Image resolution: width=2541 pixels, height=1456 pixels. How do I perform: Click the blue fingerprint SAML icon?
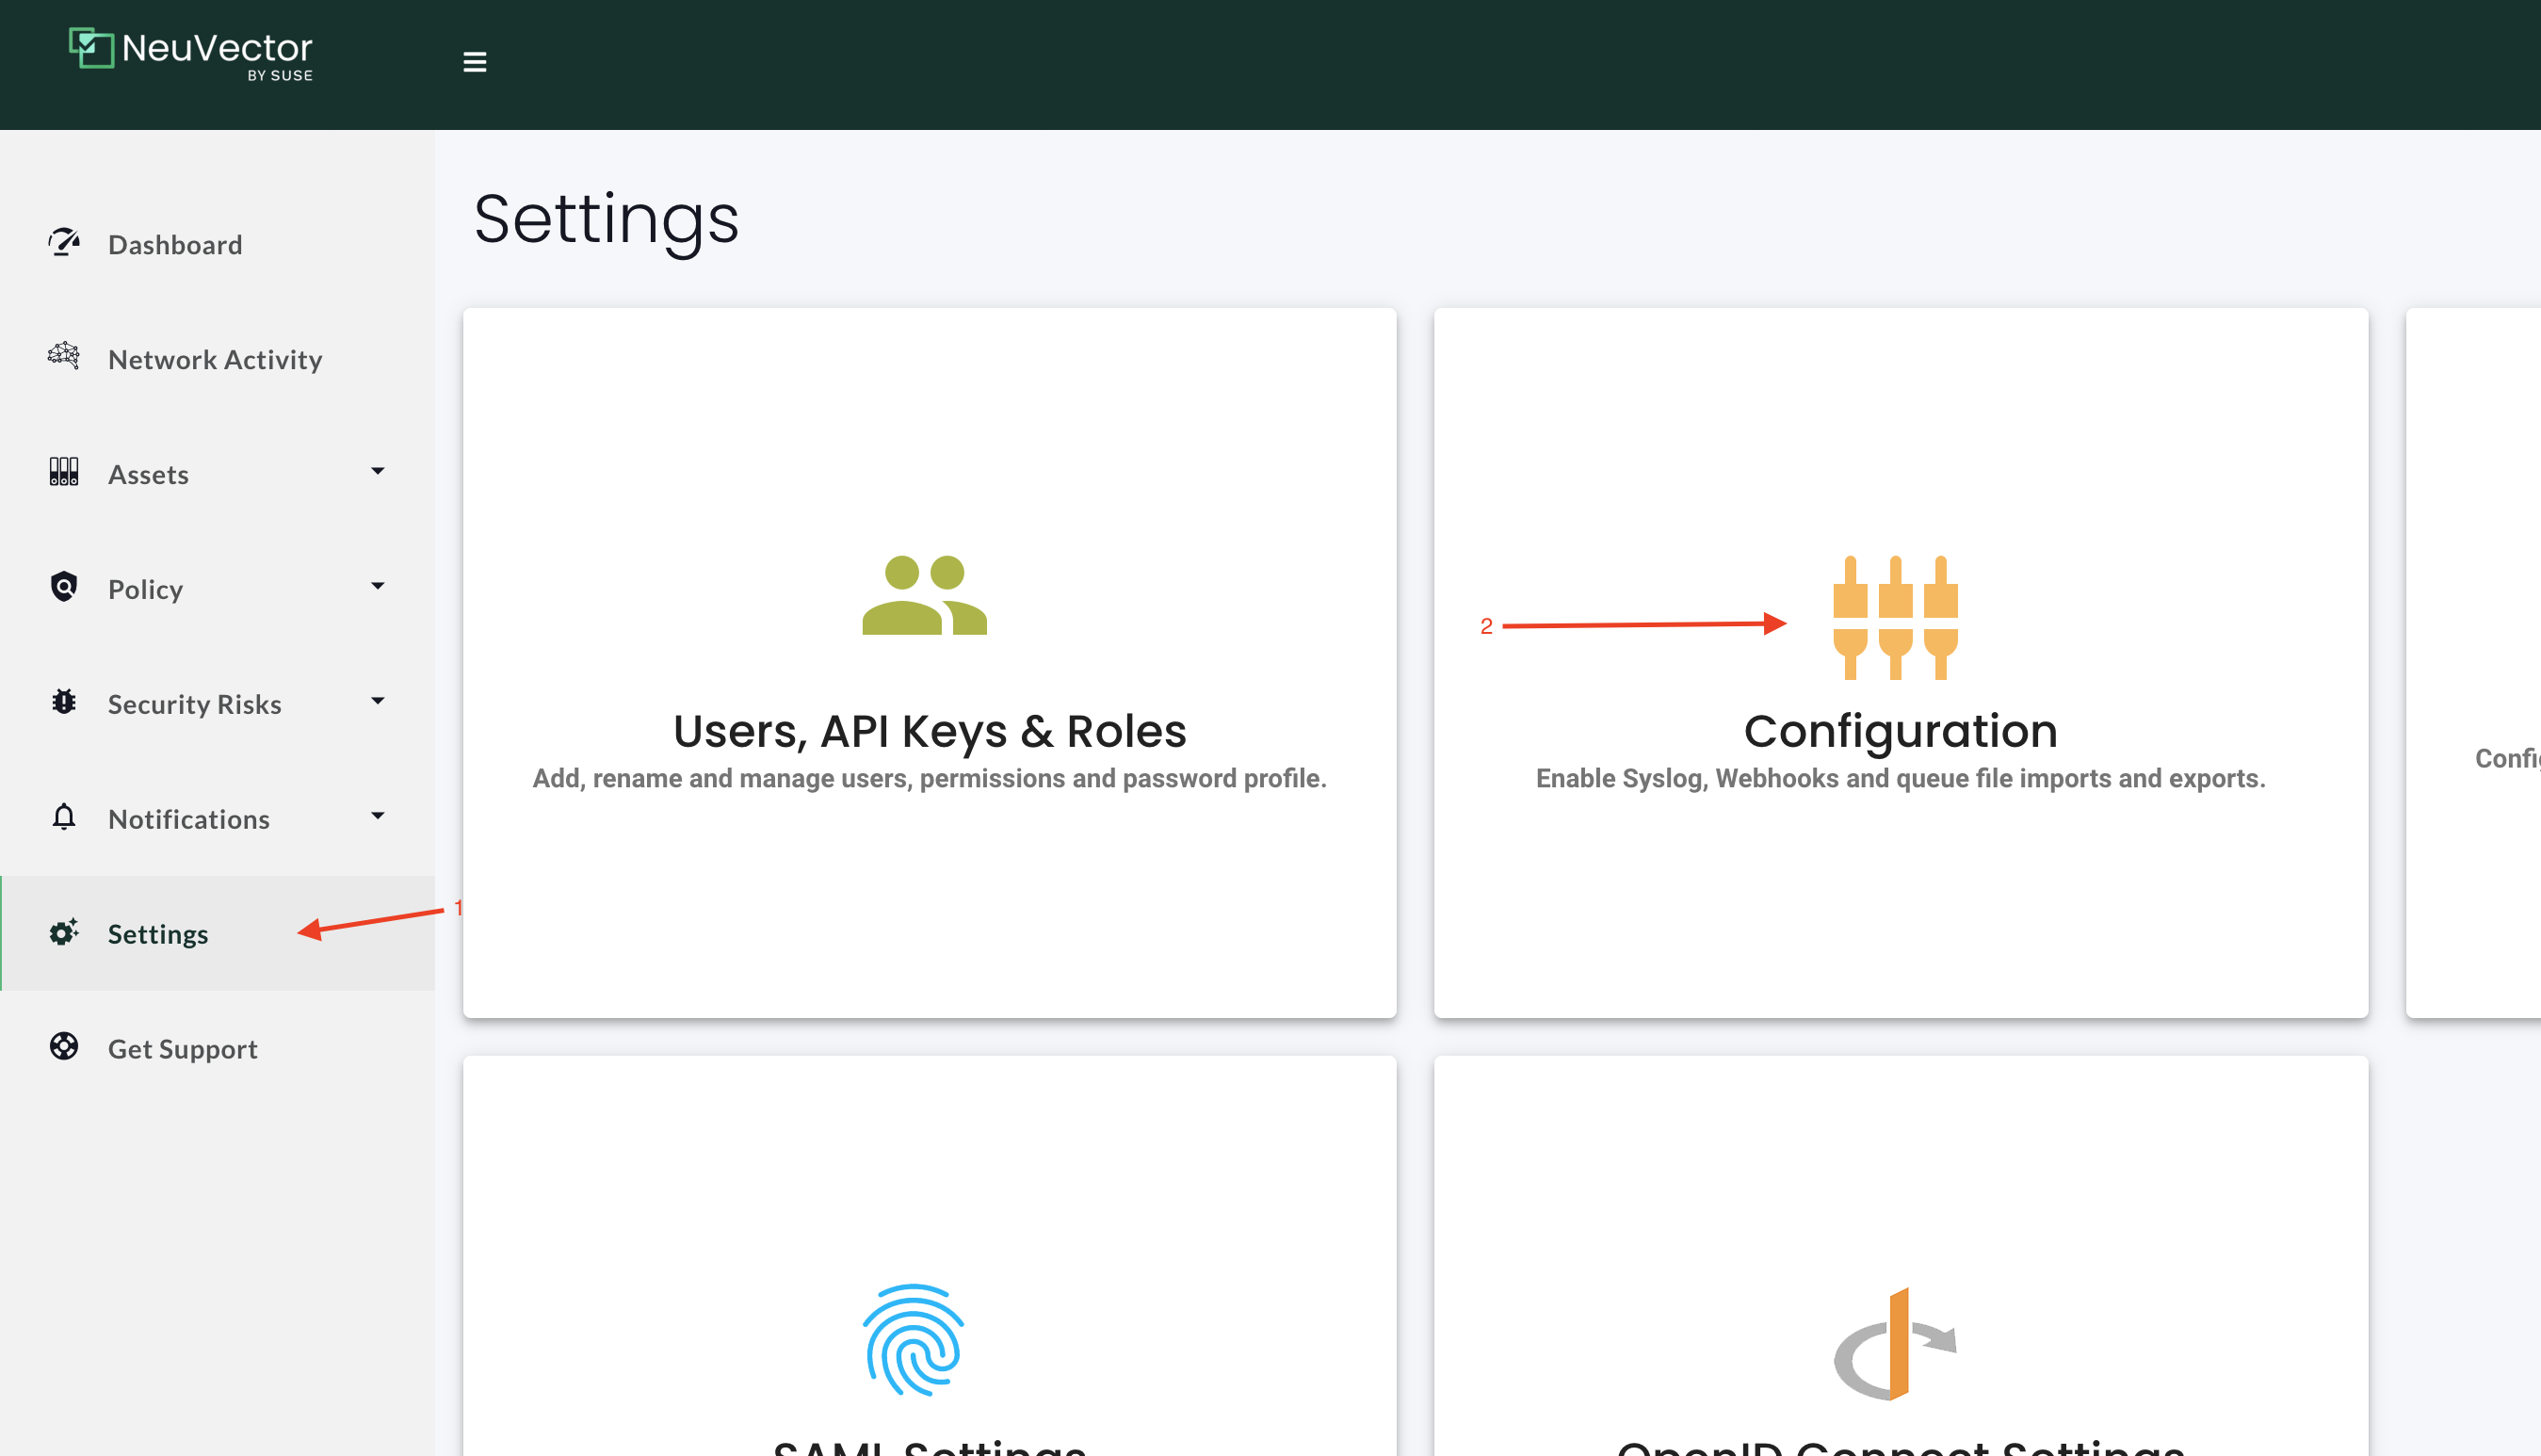[x=913, y=1340]
